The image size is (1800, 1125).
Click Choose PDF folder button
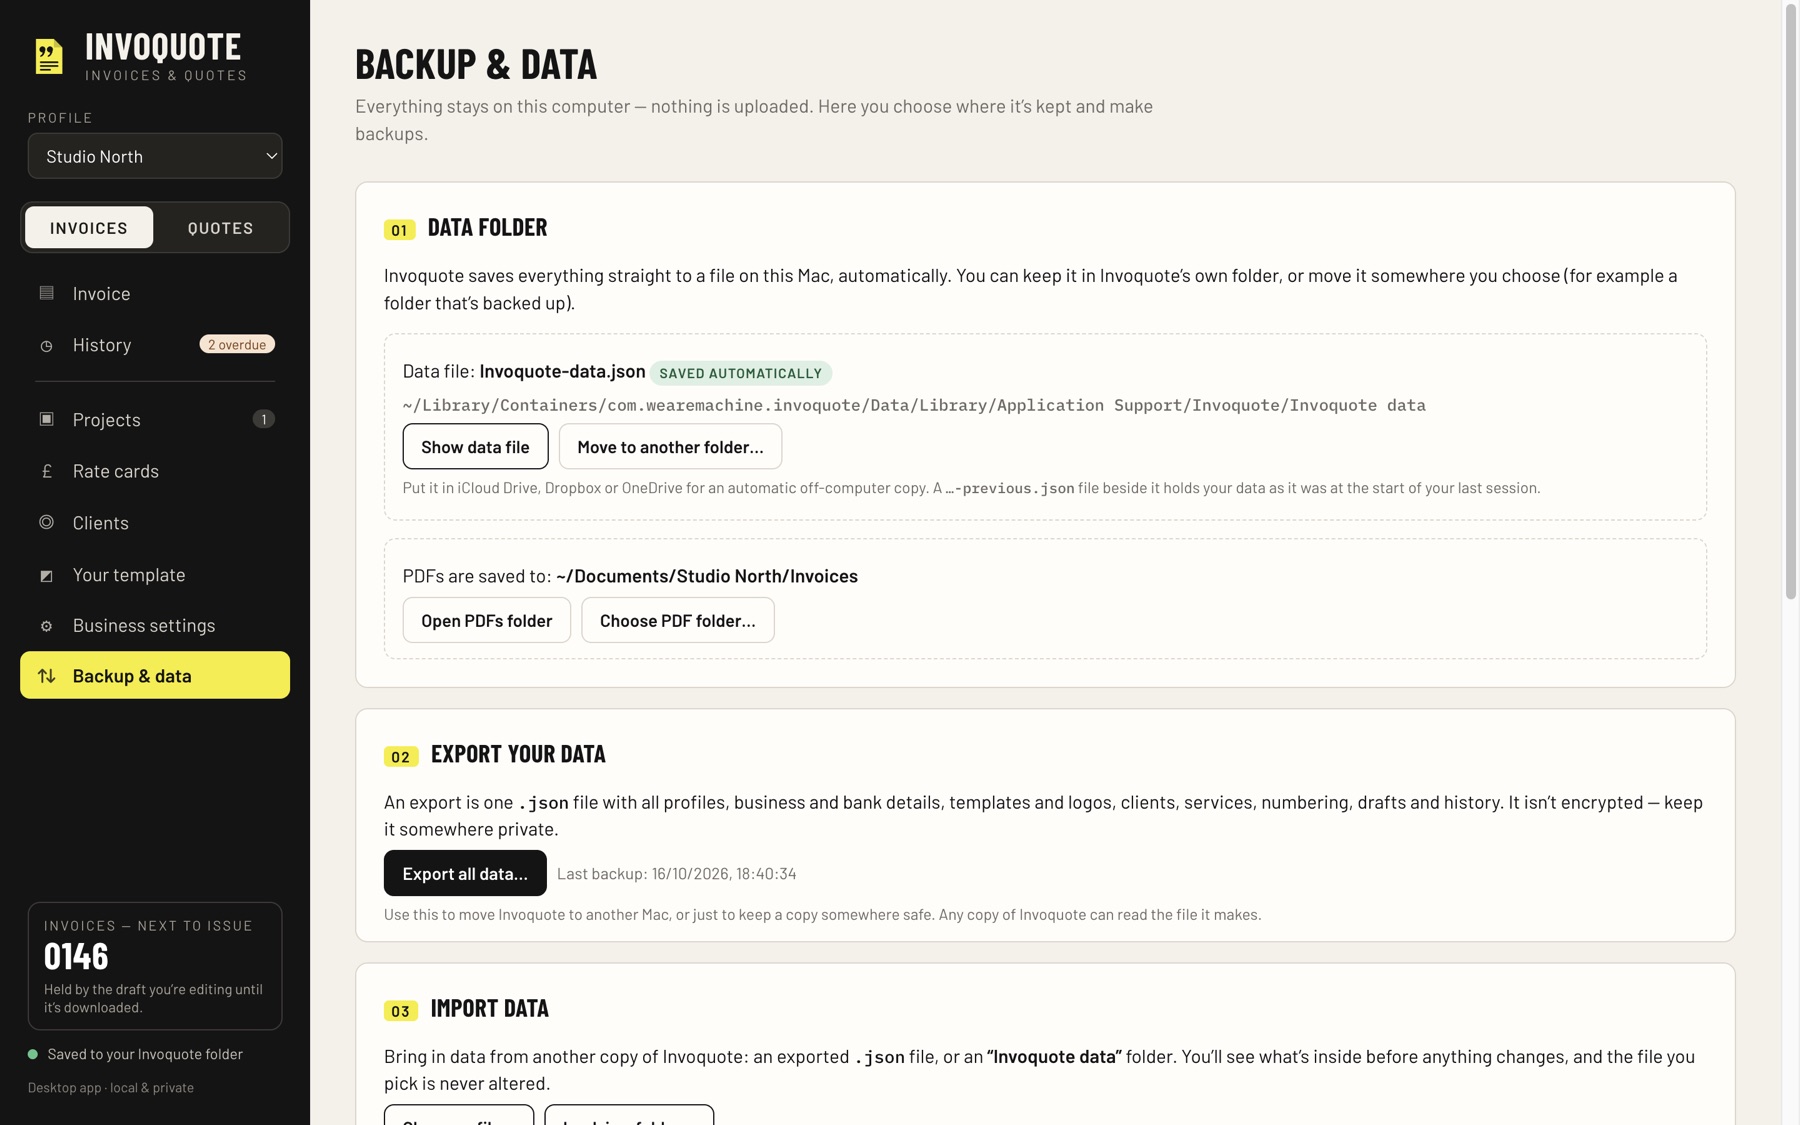[x=677, y=621]
